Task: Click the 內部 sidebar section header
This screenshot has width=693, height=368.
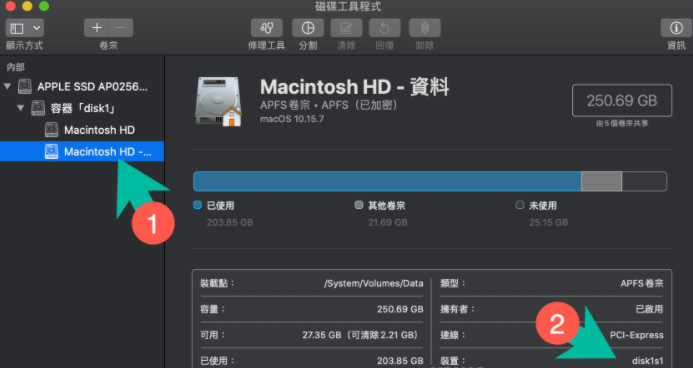Action: pos(15,67)
